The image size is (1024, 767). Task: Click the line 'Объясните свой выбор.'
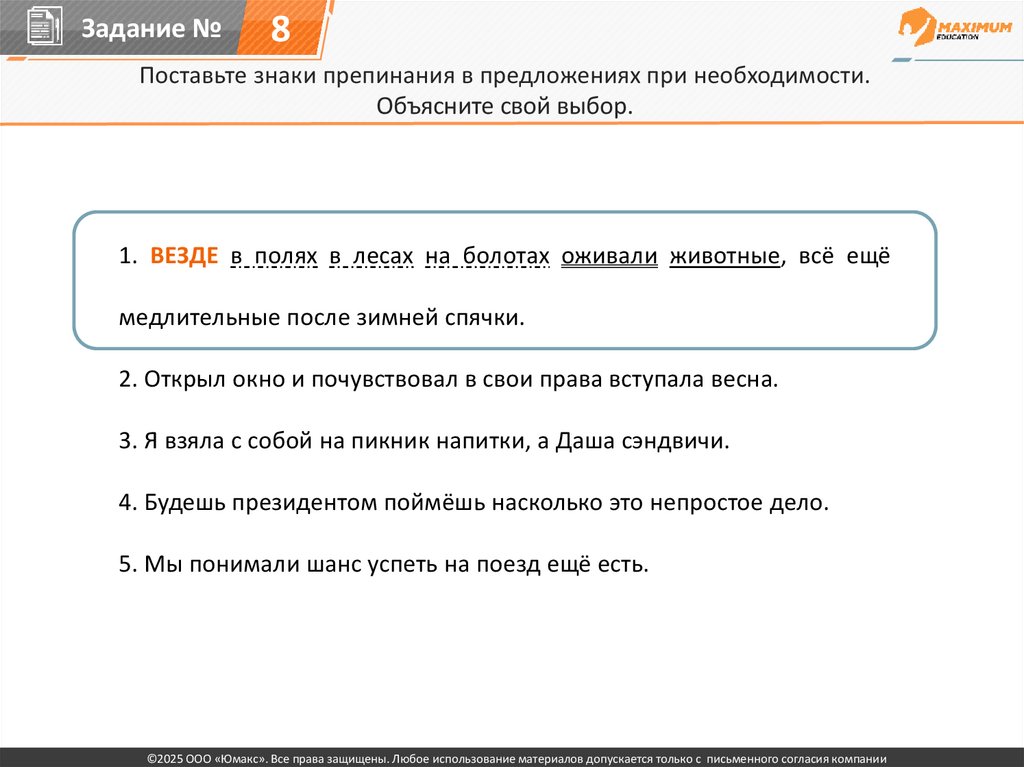click(504, 106)
